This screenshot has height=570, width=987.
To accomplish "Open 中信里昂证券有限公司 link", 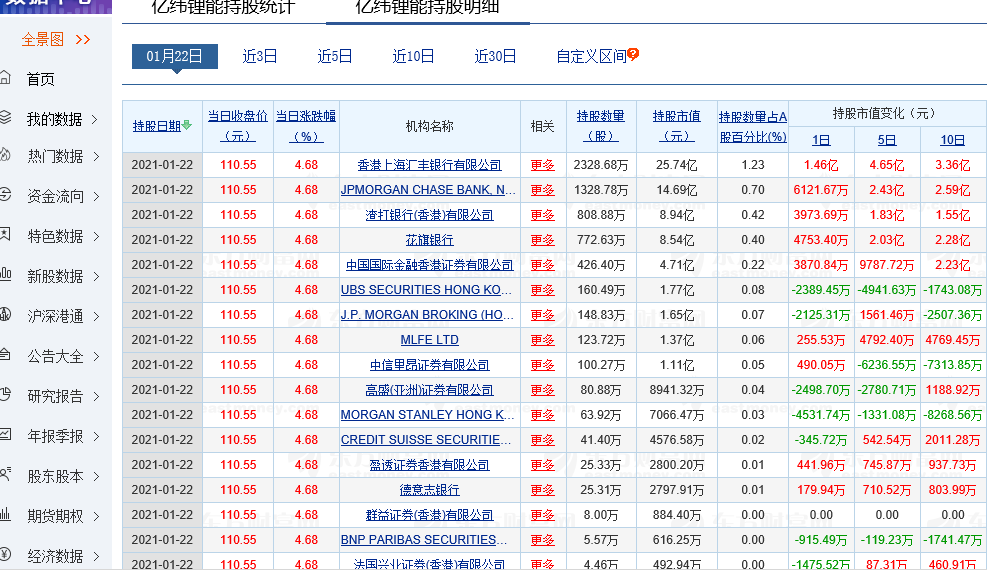I will click(x=429, y=366).
